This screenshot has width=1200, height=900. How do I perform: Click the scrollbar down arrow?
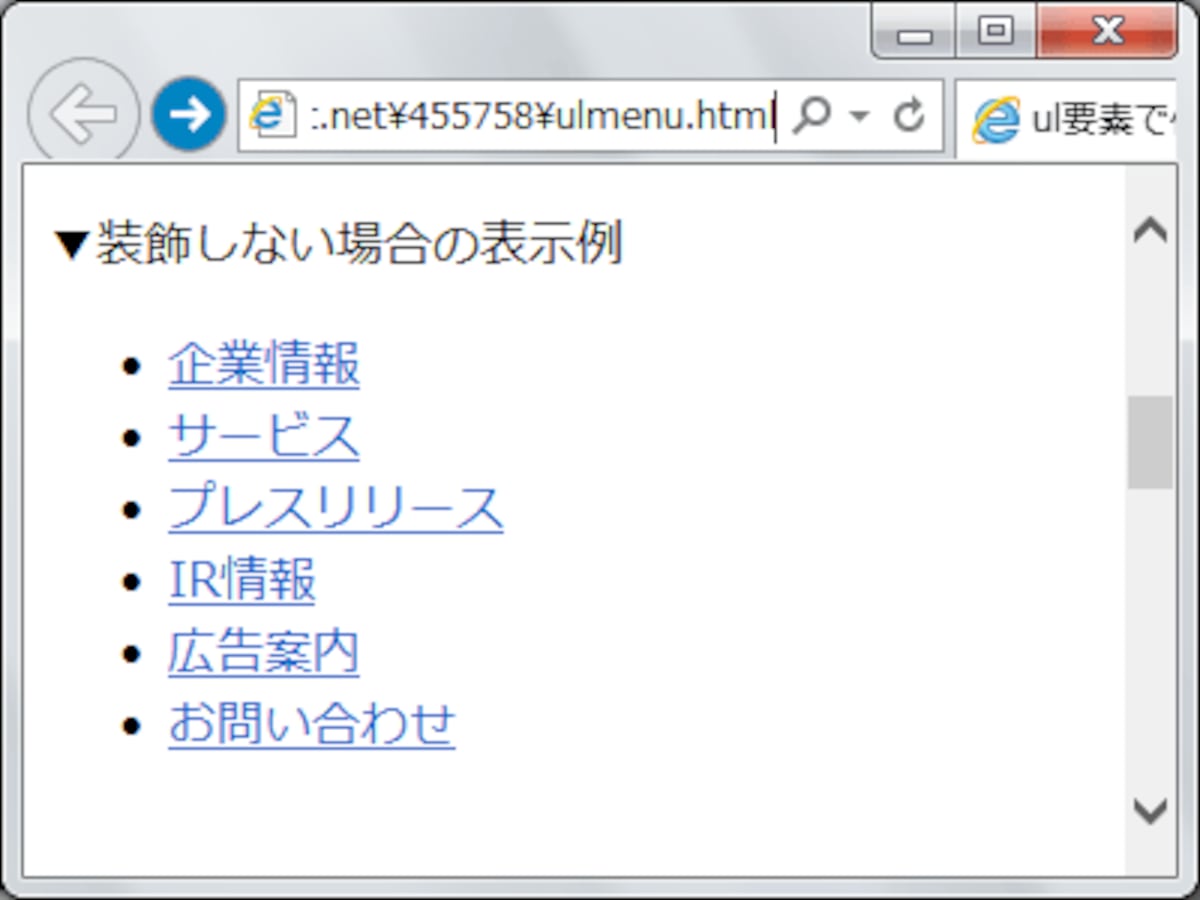click(x=1151, y=810)
